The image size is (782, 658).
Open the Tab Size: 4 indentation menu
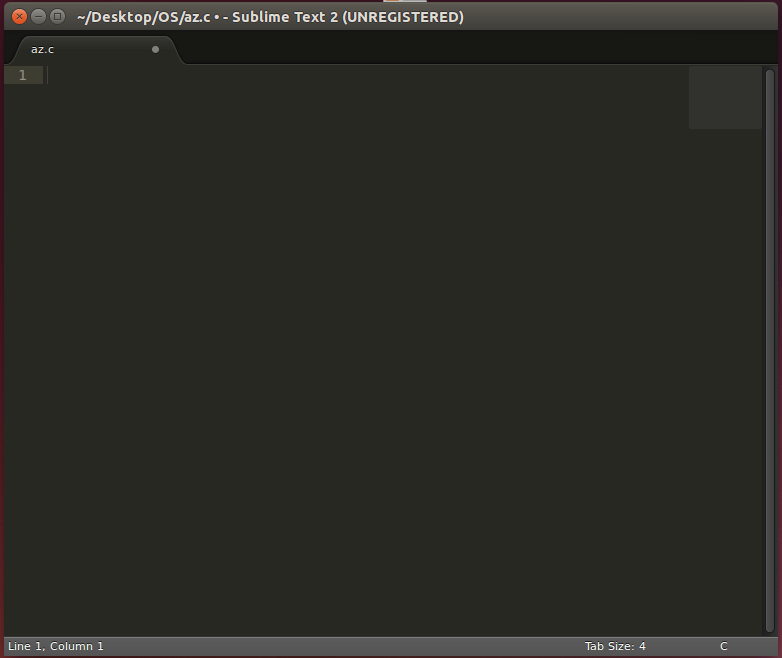tap(615, 646)
